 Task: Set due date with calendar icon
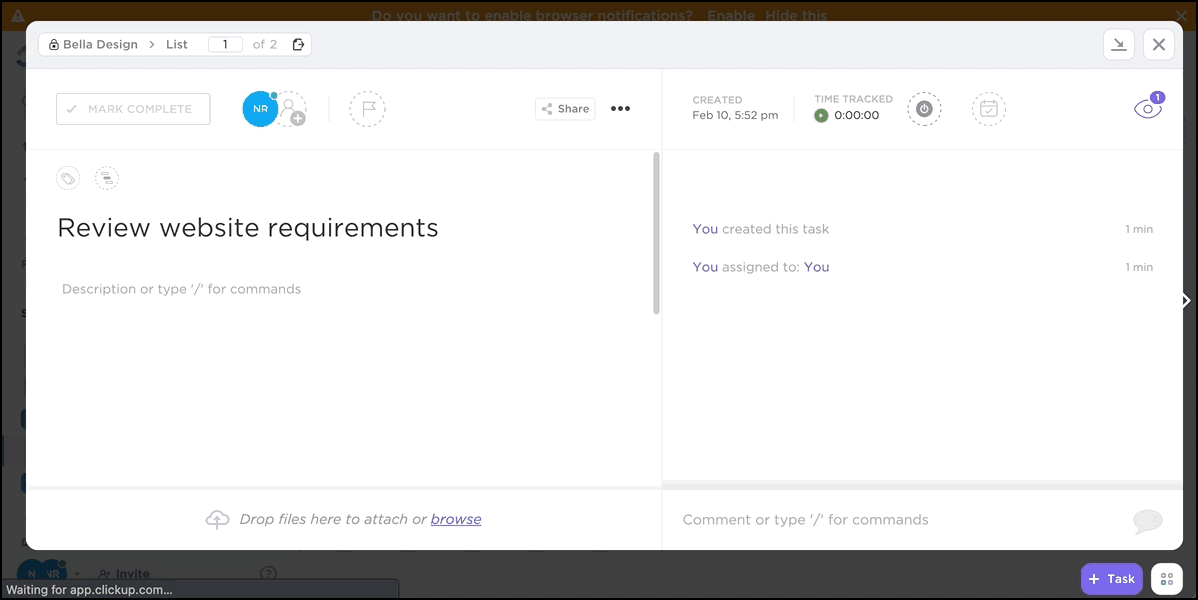[988, 109]
